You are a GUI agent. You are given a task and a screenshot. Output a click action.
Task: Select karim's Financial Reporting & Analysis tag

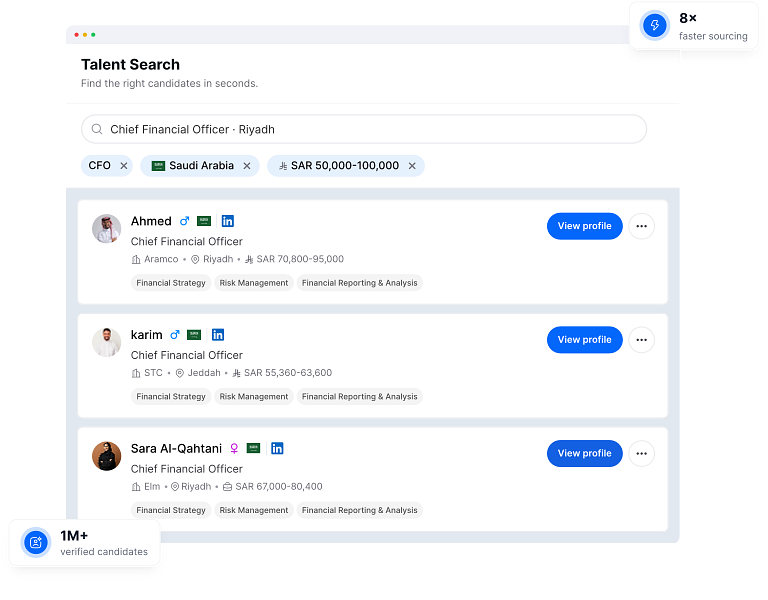point(360,396)
